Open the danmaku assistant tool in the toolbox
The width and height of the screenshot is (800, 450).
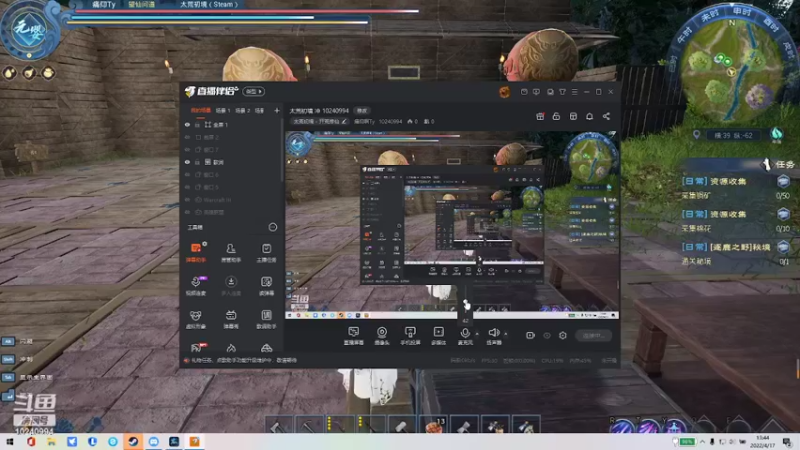196,252
